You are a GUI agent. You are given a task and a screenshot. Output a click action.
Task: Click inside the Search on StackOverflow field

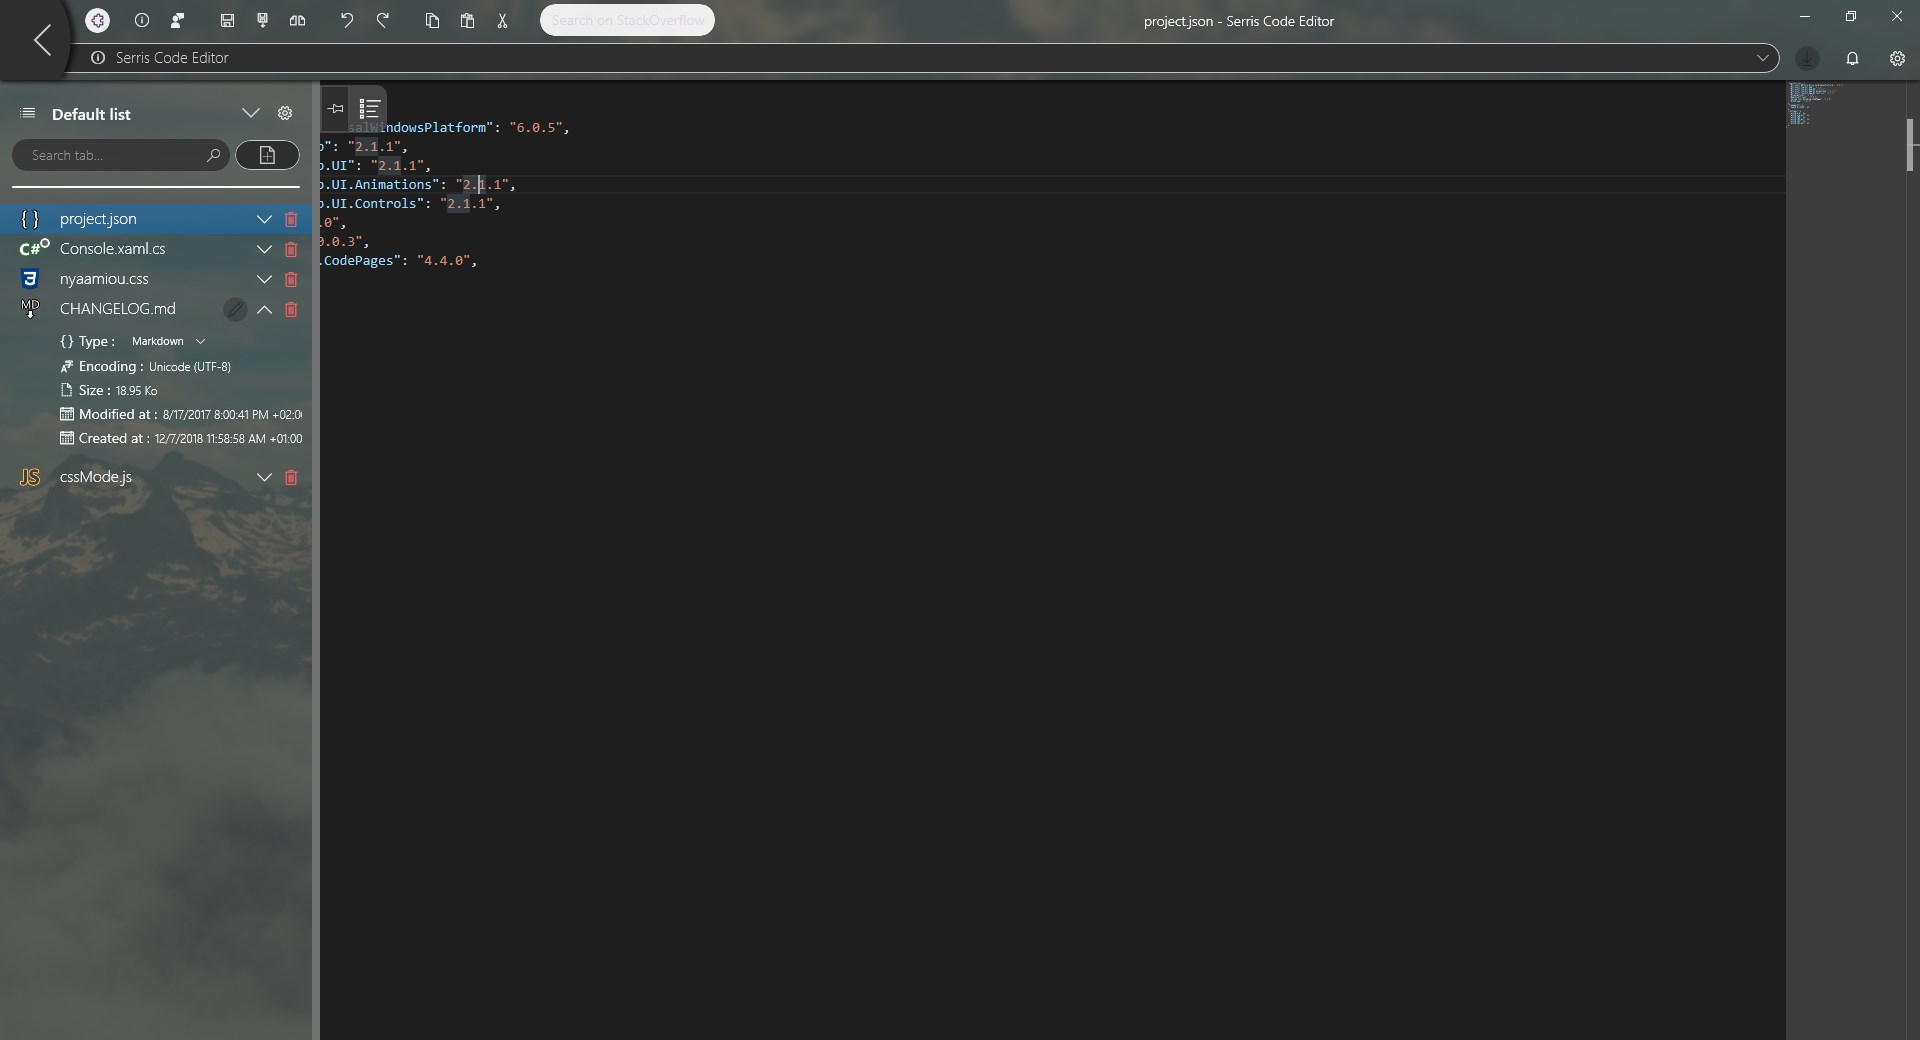click(626, 20)
